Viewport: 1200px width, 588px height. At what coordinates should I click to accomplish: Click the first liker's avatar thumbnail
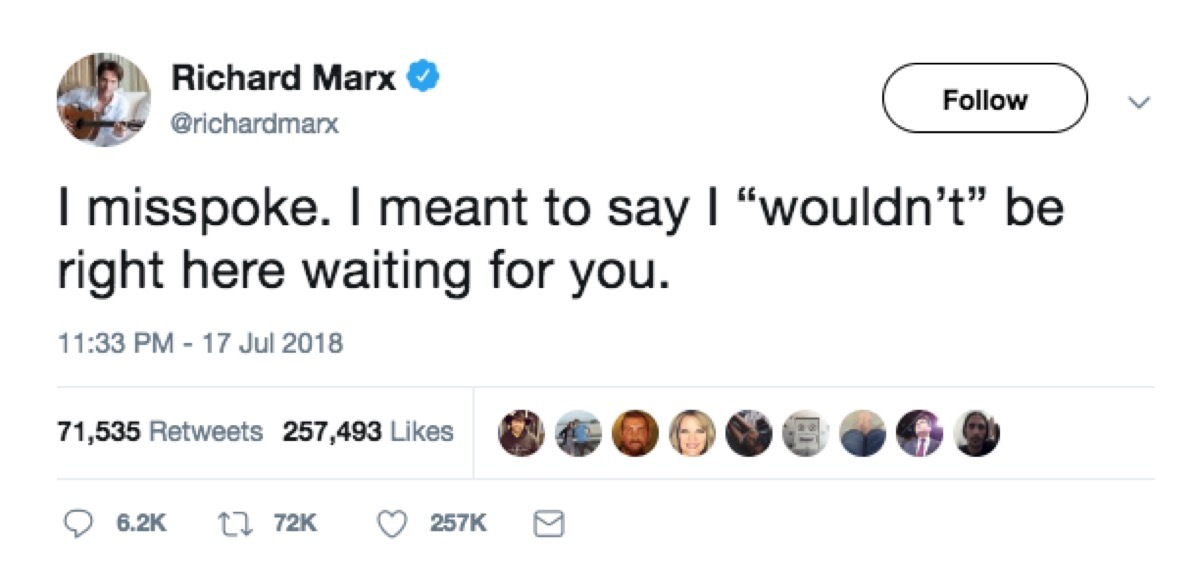[x=519, y=432]
